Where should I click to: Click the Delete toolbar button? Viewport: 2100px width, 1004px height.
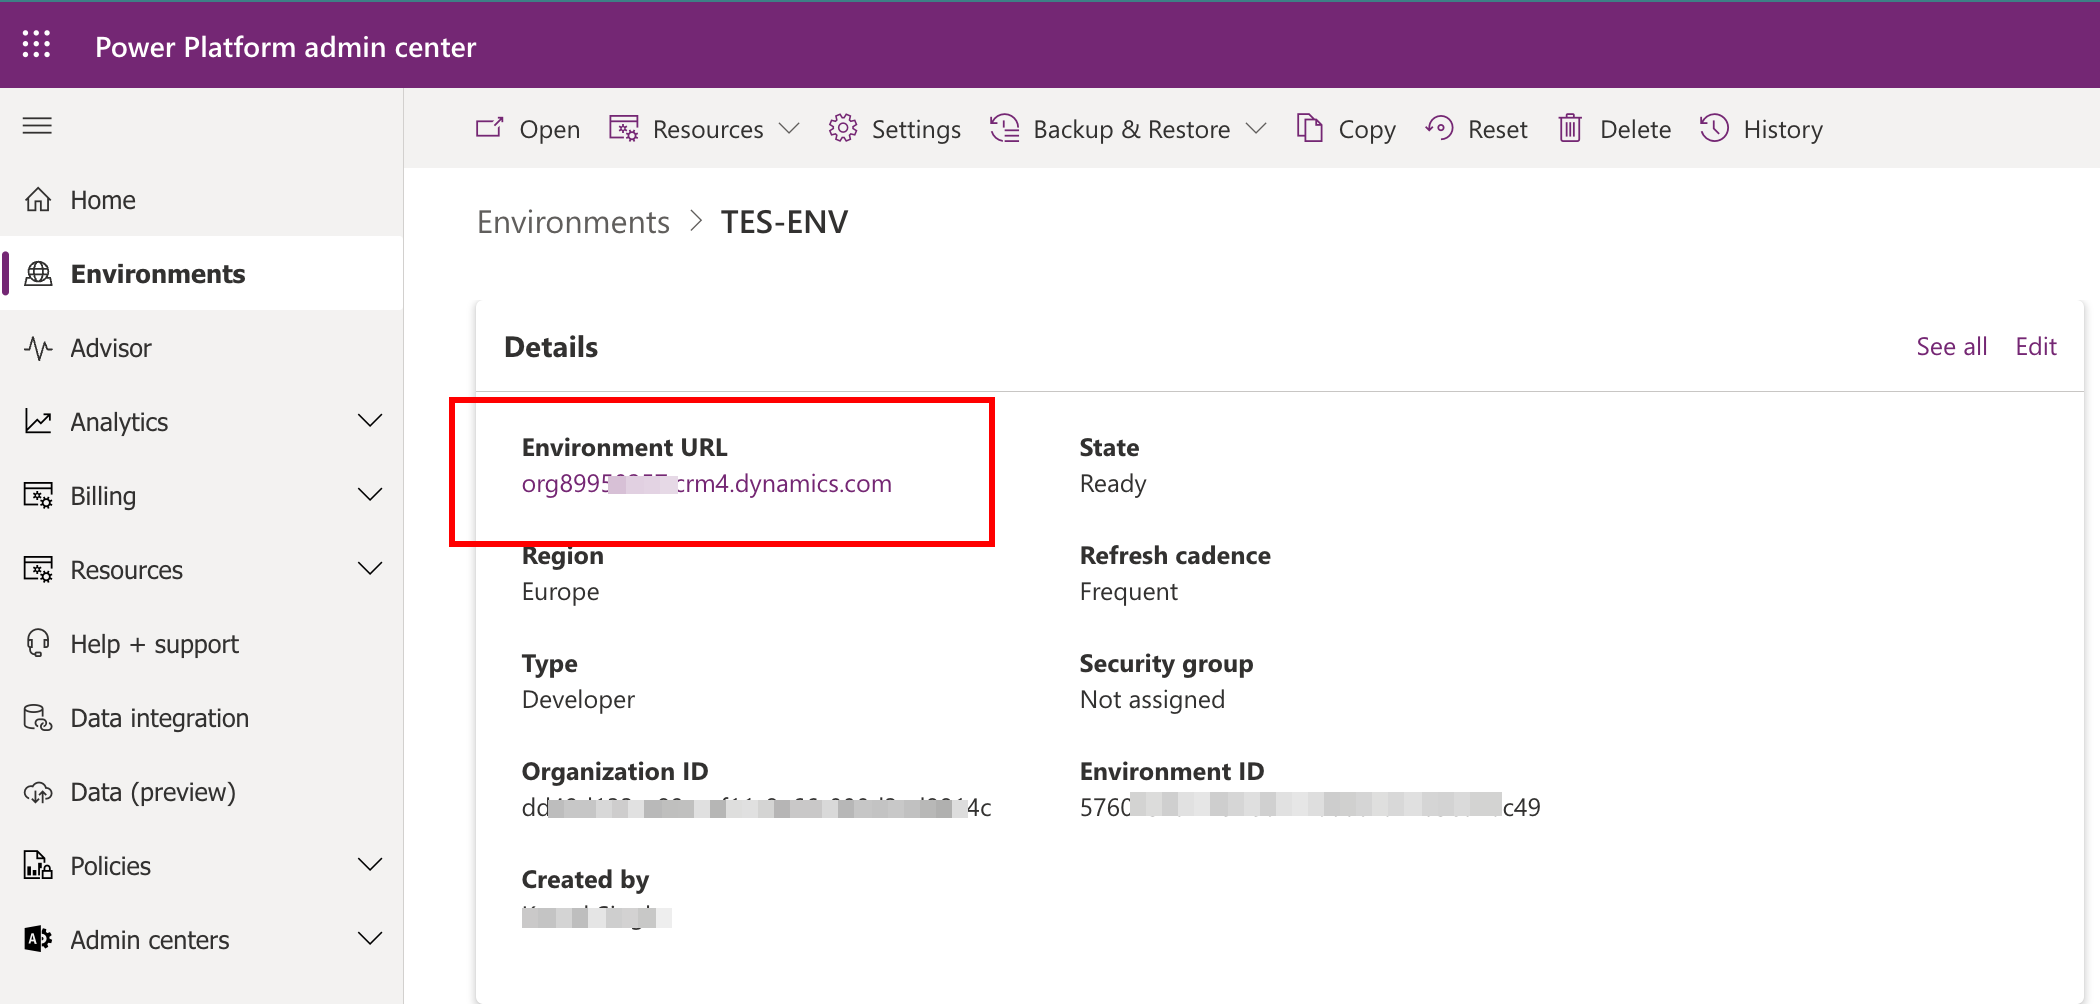tap(1614, 129)
